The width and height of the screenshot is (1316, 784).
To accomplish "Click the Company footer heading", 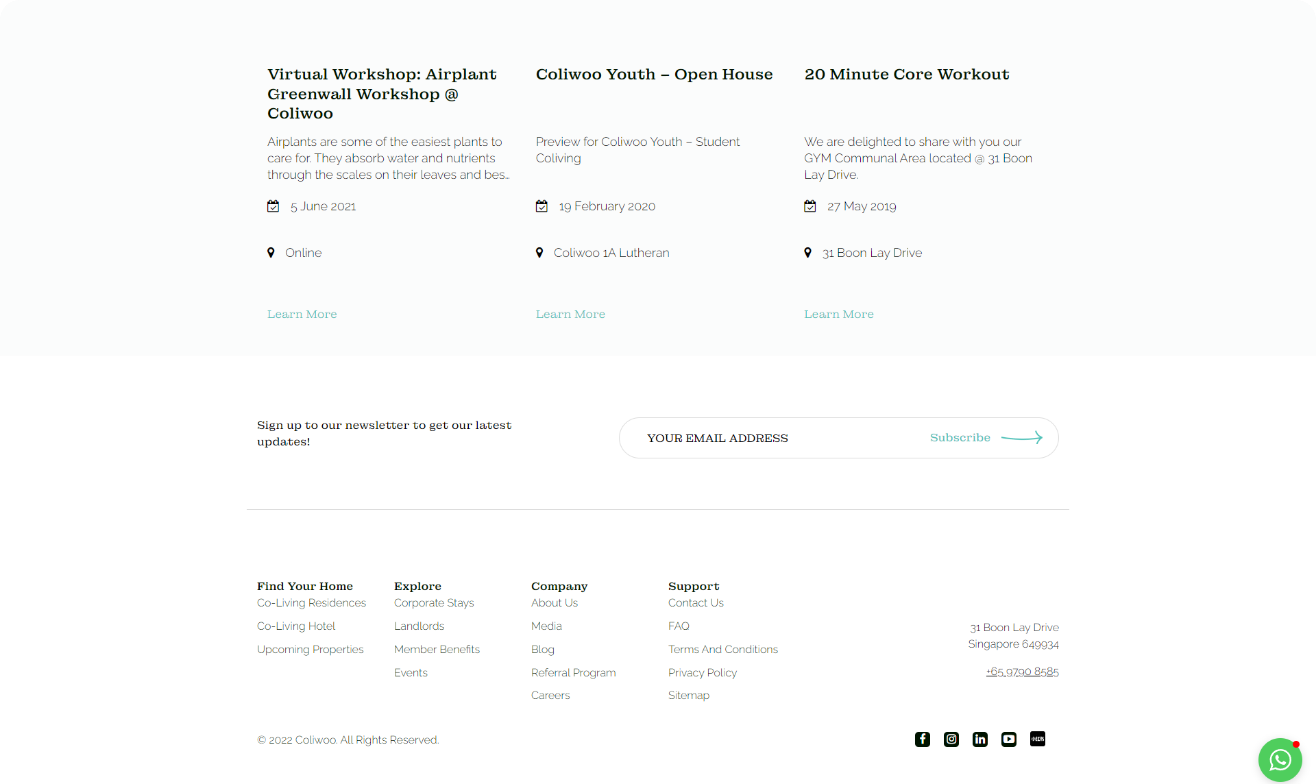I will coord(559,586).
